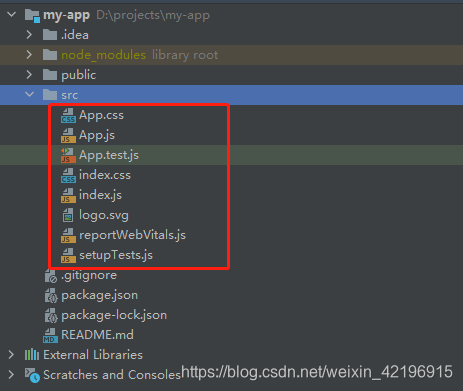Select the README.md file name
Screen dimensions: 463x391
(x=97, y=335)
